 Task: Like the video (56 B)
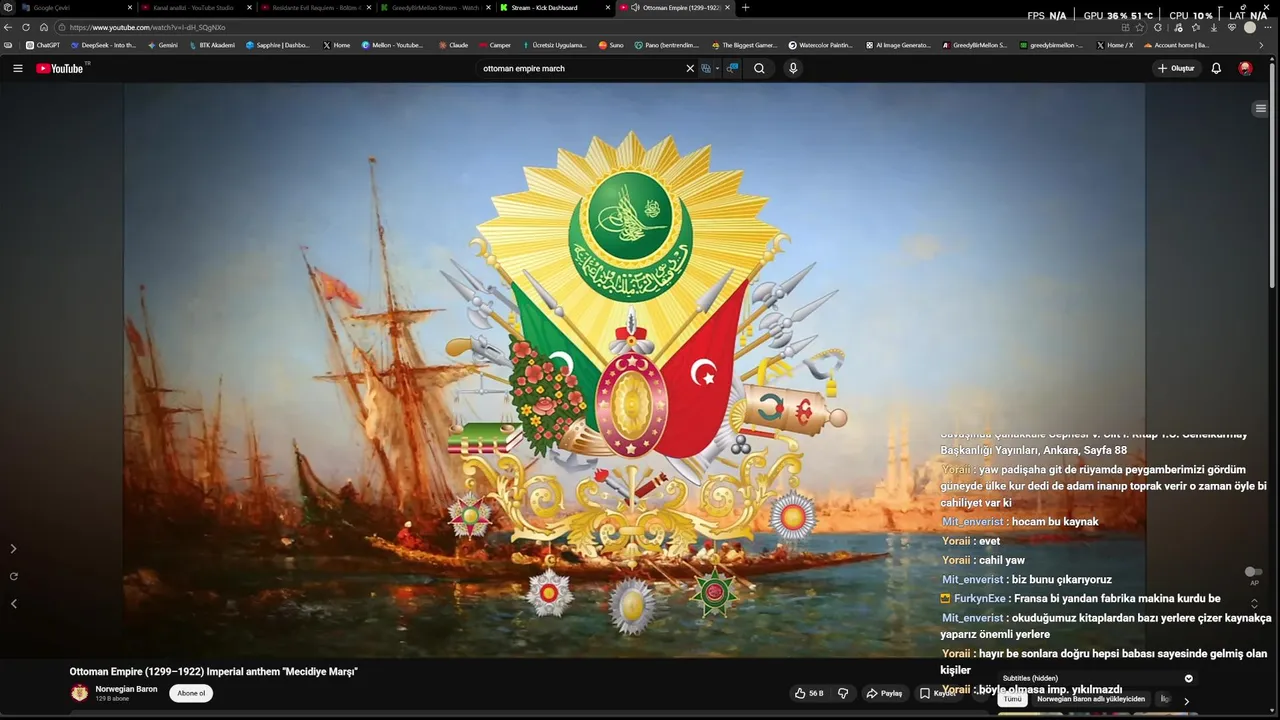(x=809, y=693)
